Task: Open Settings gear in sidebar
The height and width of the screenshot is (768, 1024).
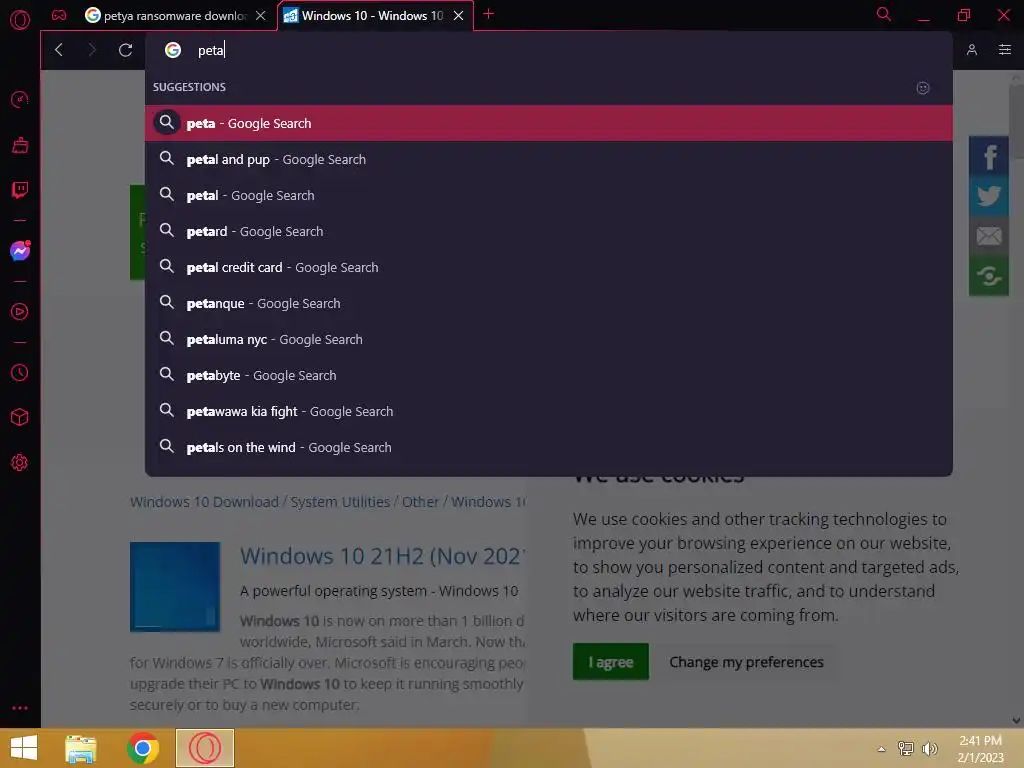Action: coord(20,462)
